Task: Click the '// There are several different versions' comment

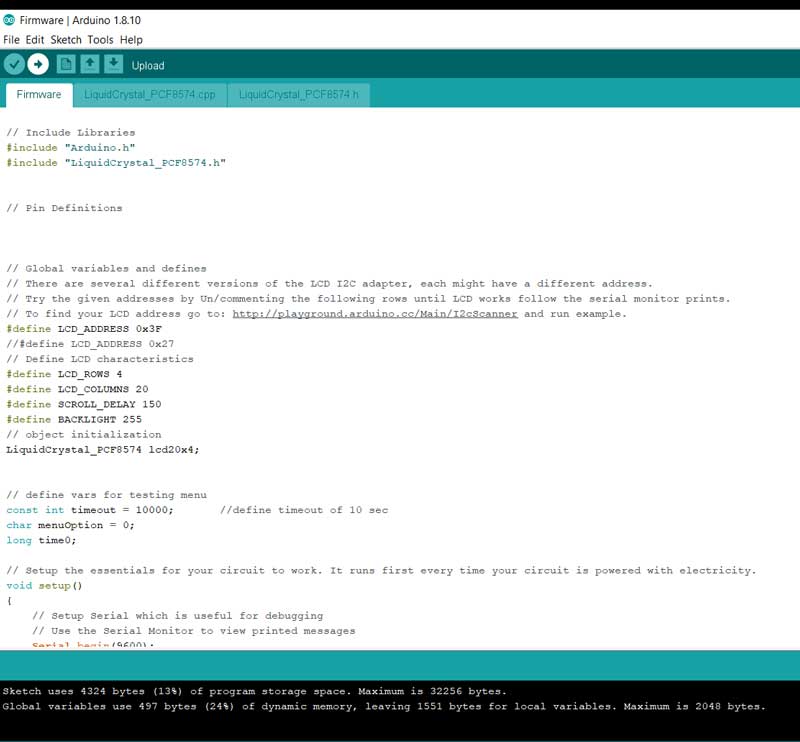Action: tap(329, 284)
